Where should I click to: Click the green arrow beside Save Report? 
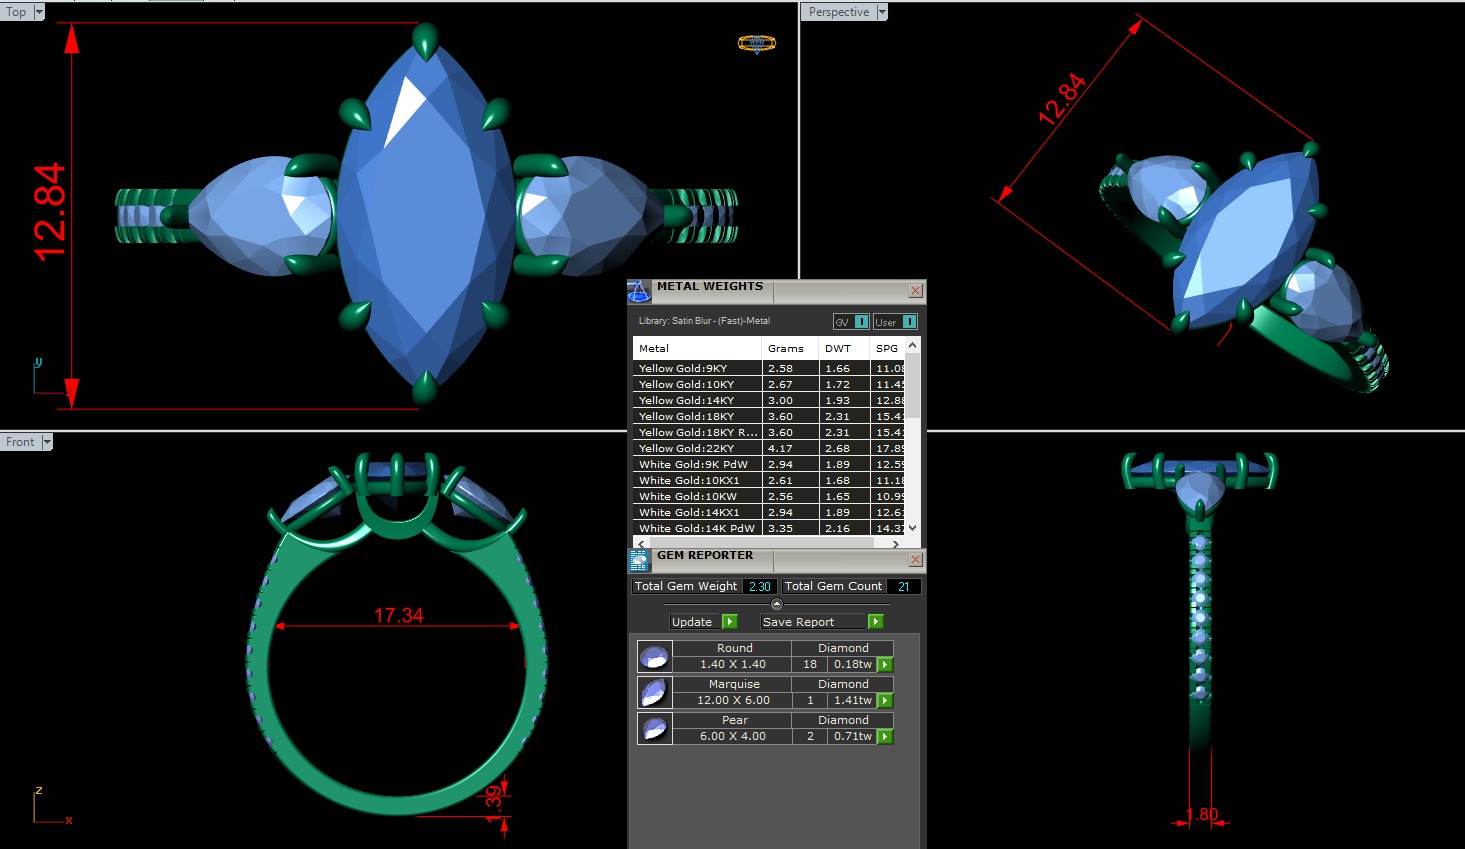tap(876, 622)
